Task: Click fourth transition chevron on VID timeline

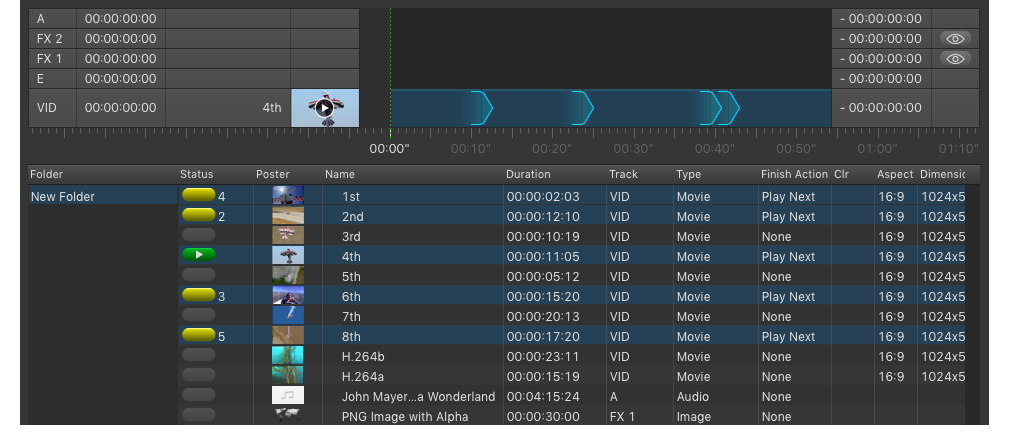Action: 729,107
